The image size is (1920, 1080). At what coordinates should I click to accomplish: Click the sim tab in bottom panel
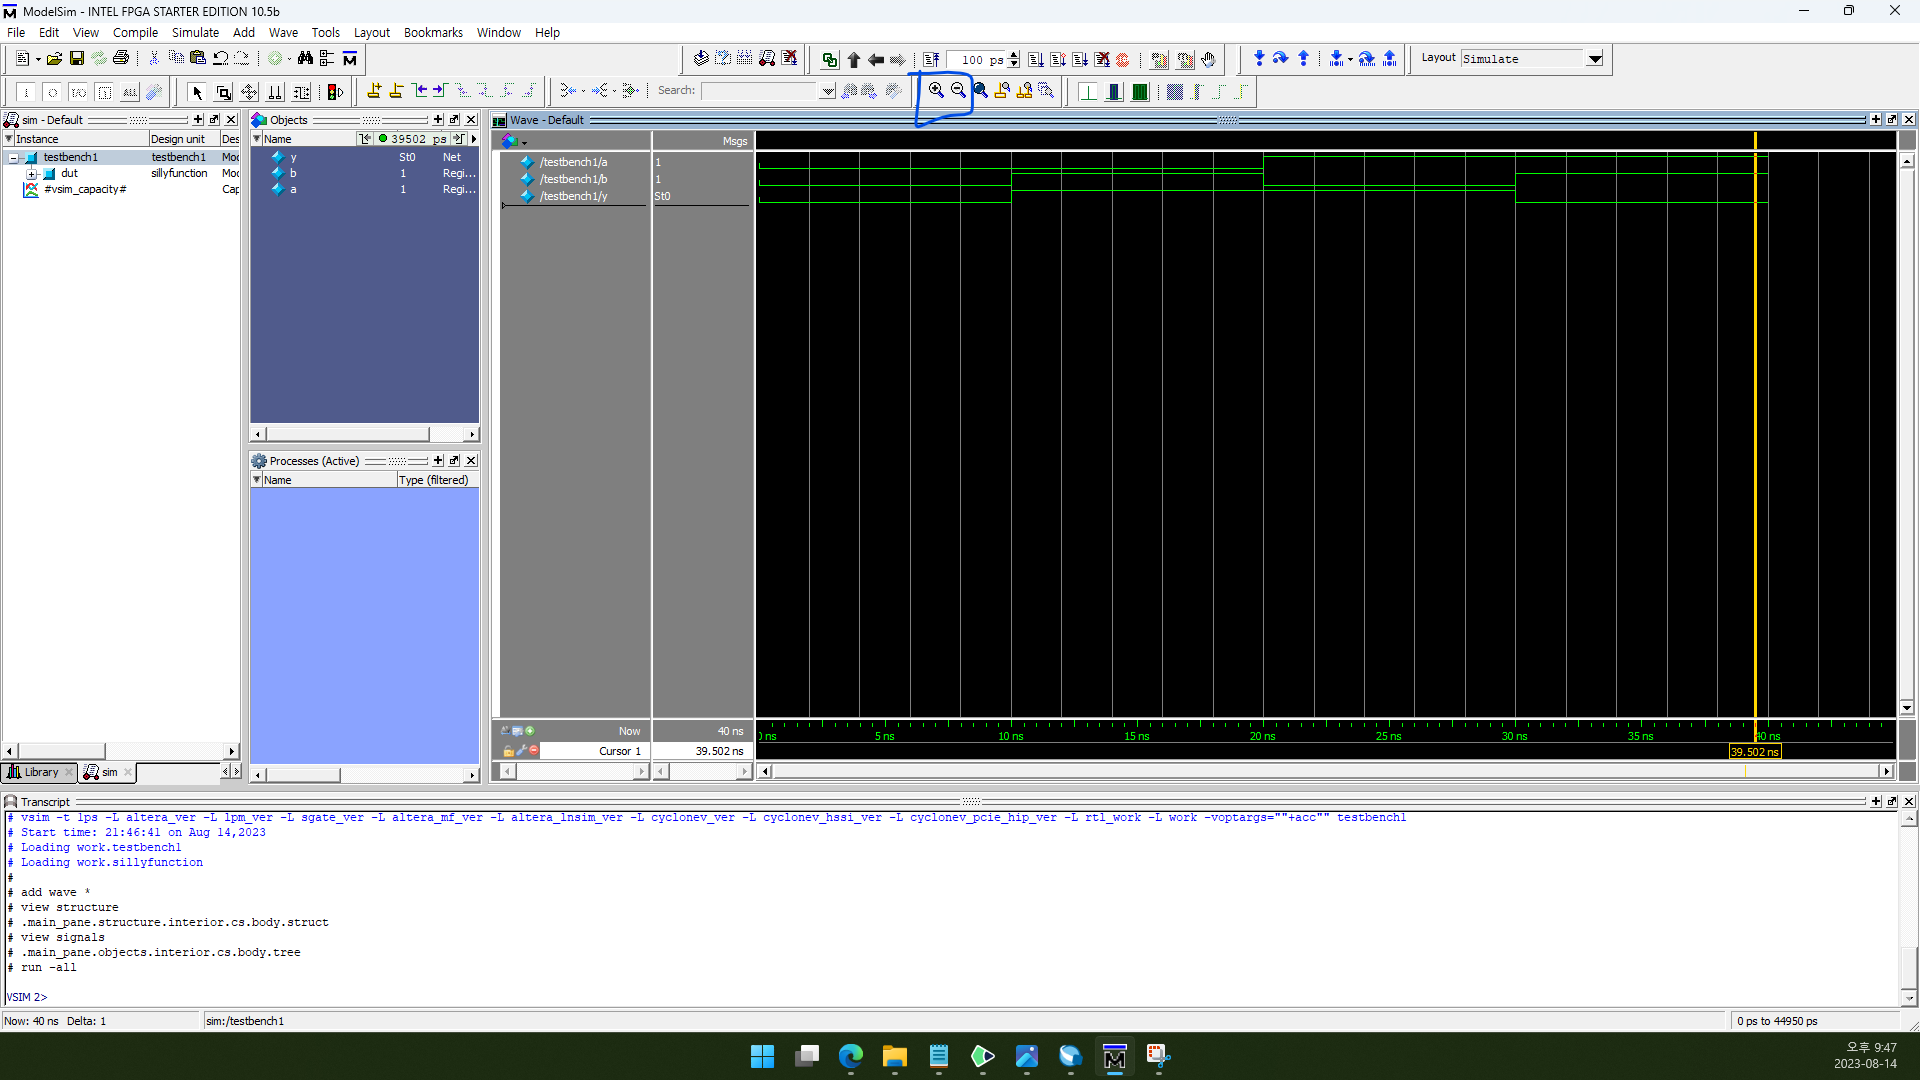point(108,771)
